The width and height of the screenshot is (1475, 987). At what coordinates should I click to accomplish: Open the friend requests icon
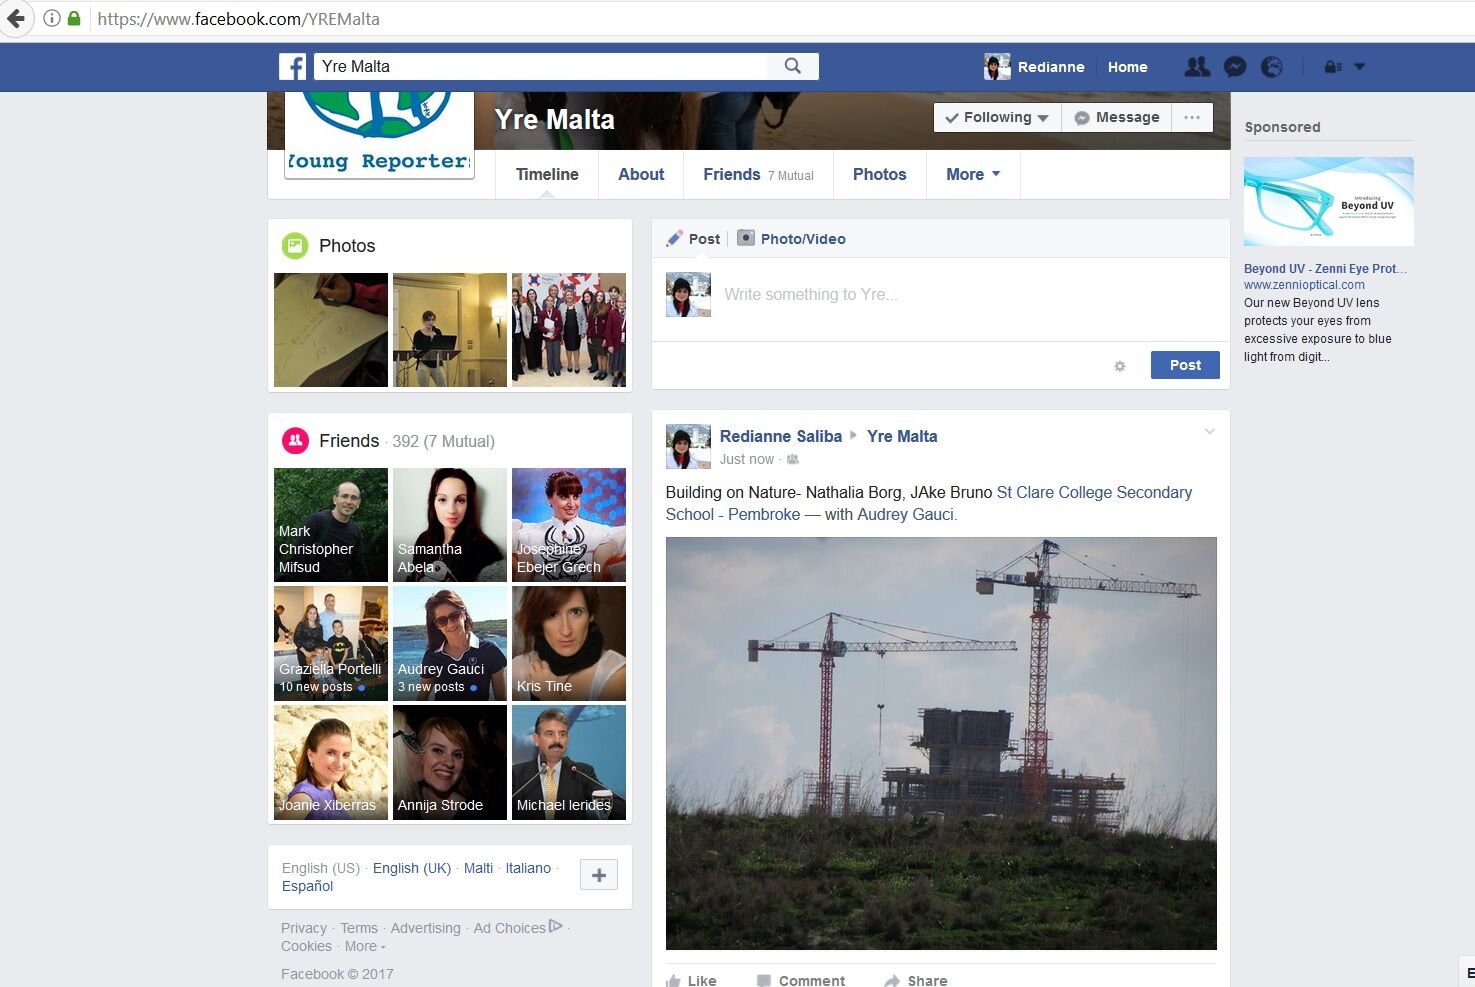pyautogui.click(x=1196, y=67)
